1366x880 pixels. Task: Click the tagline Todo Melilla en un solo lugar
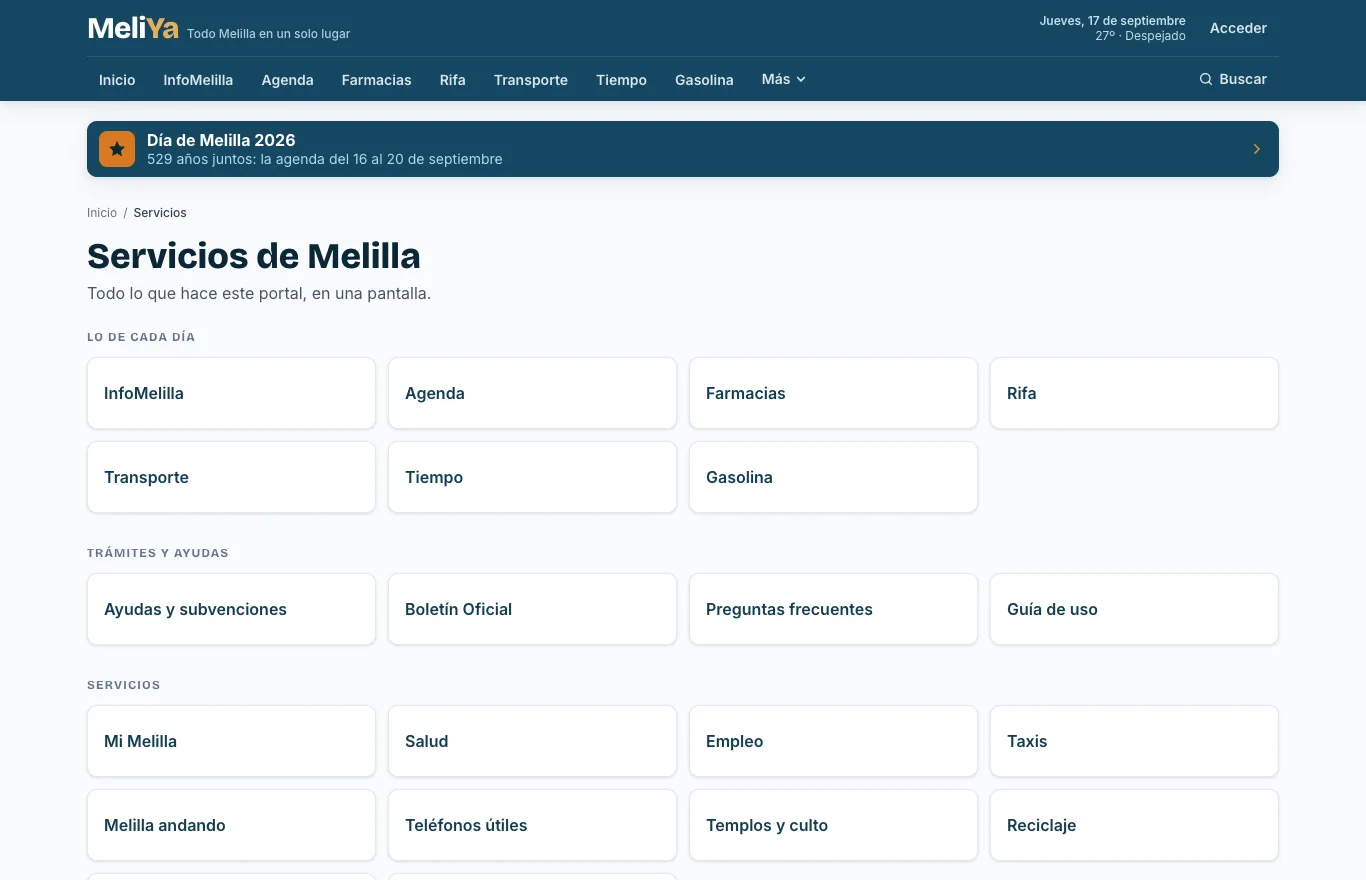point(268,34)
